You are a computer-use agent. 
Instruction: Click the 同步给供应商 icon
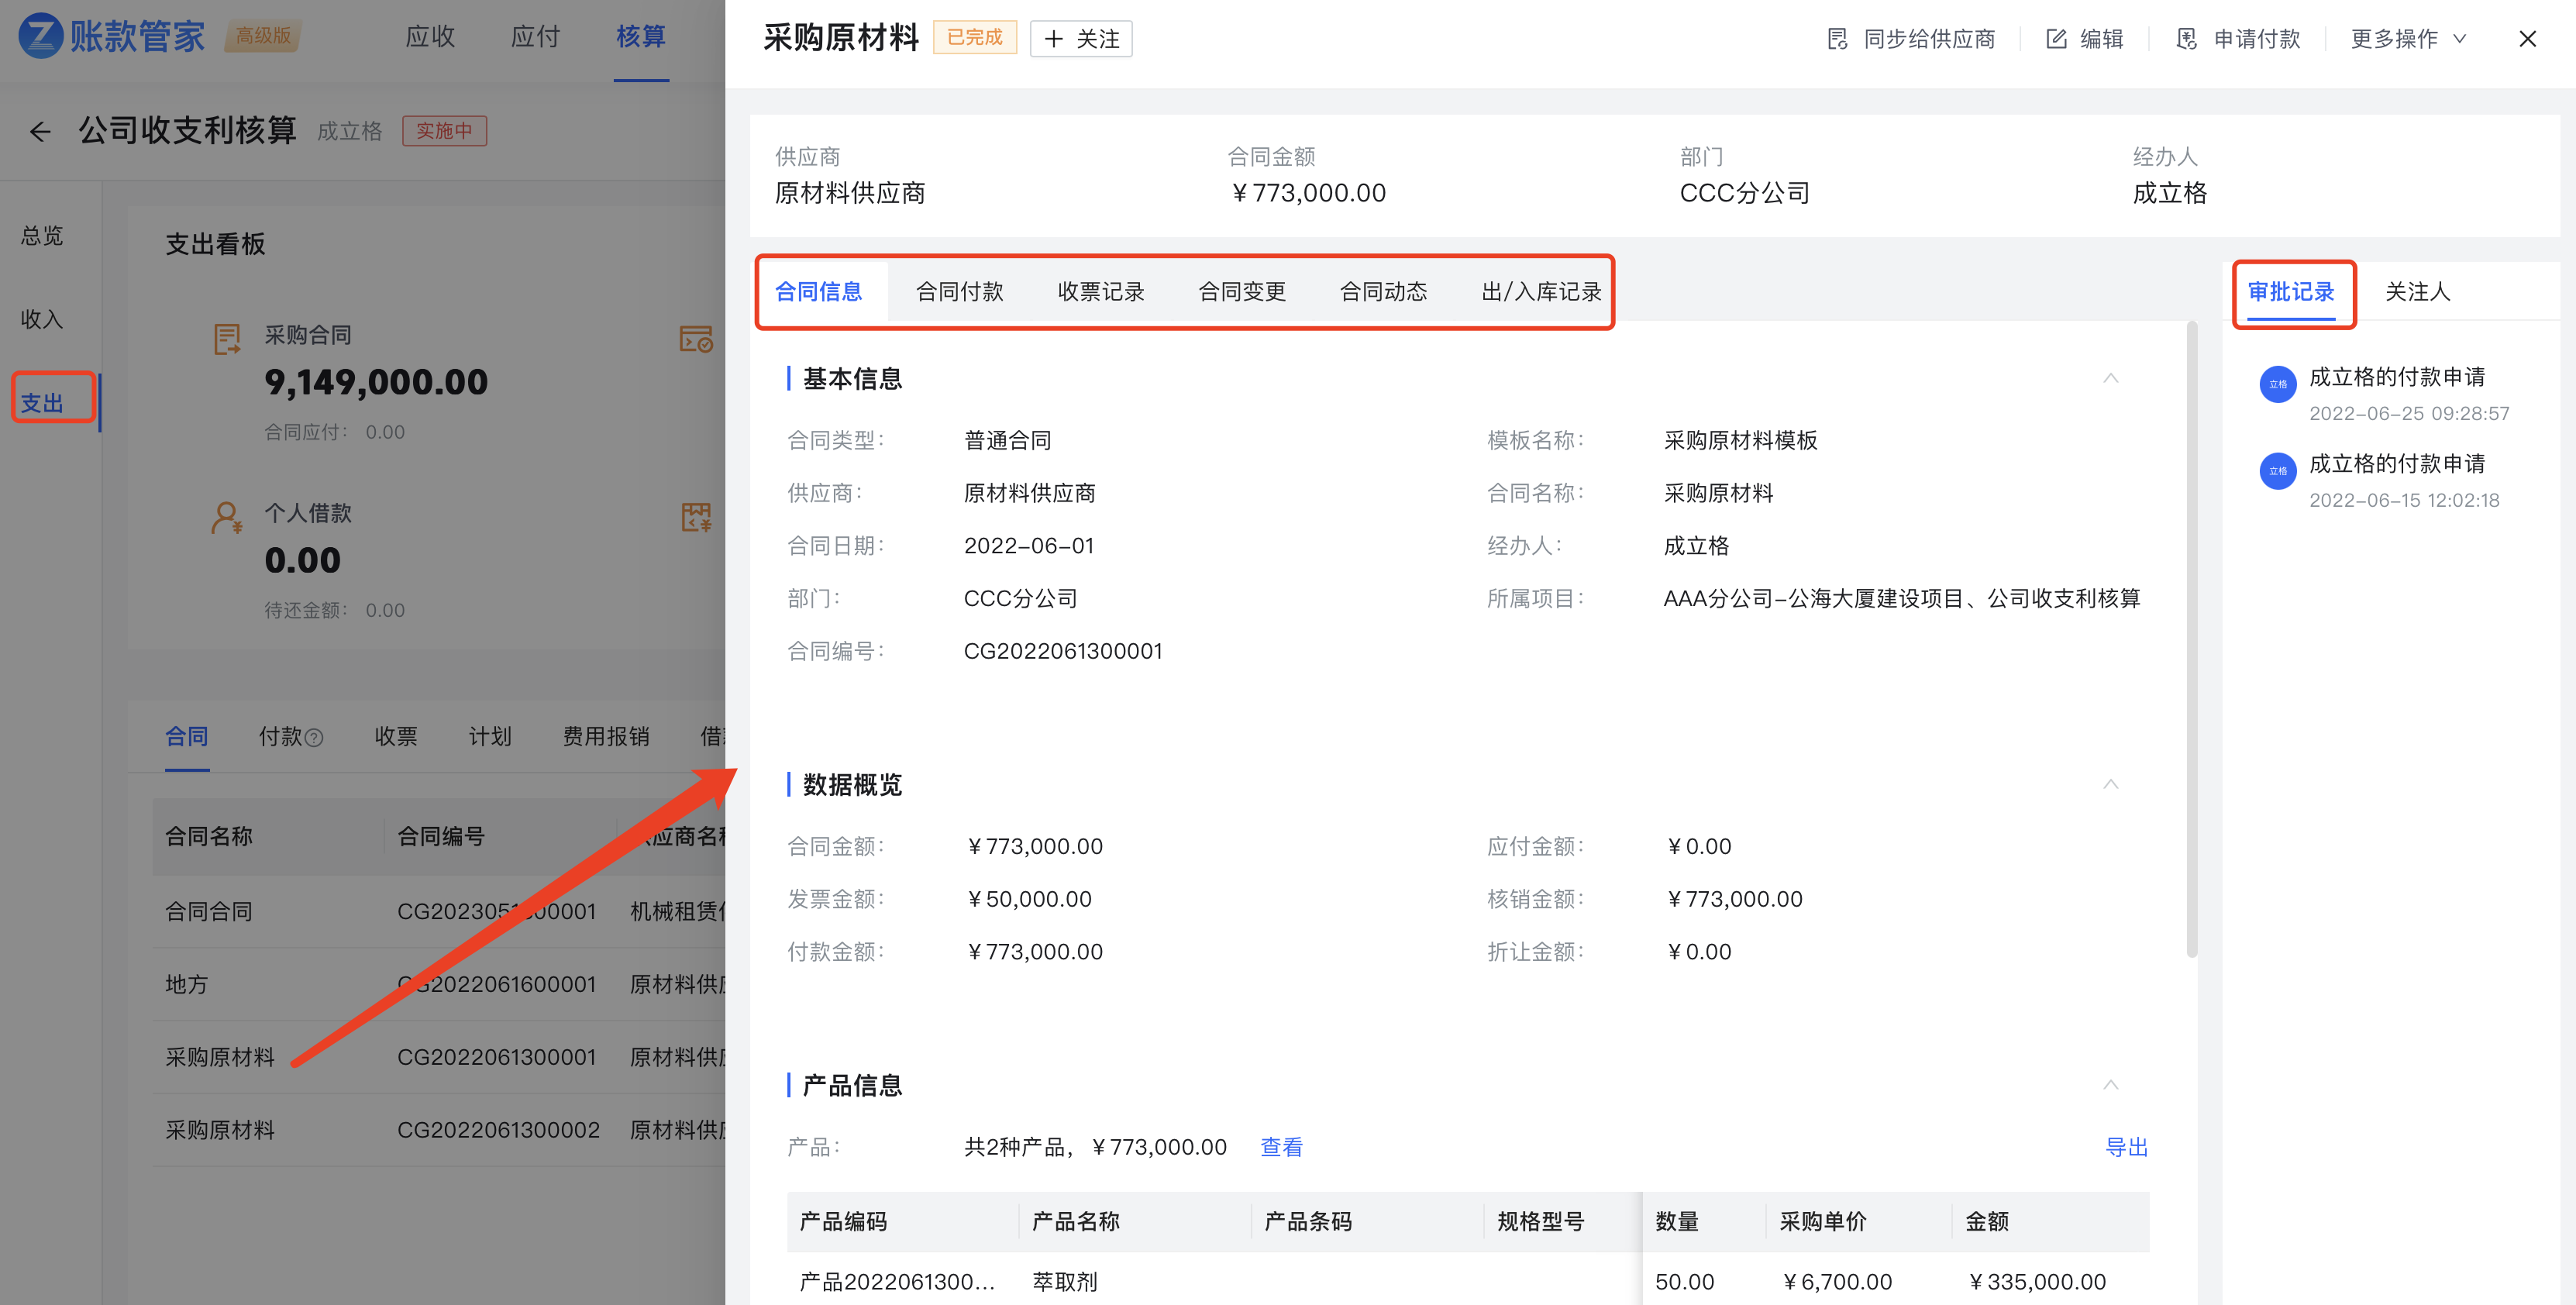(1837, 39)
